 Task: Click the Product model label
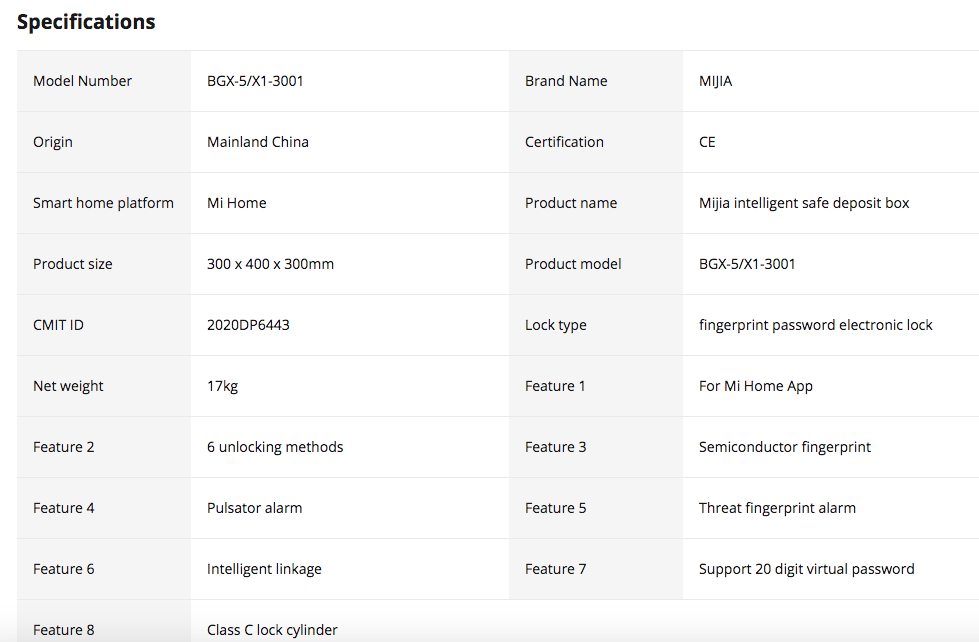[573, 264]
